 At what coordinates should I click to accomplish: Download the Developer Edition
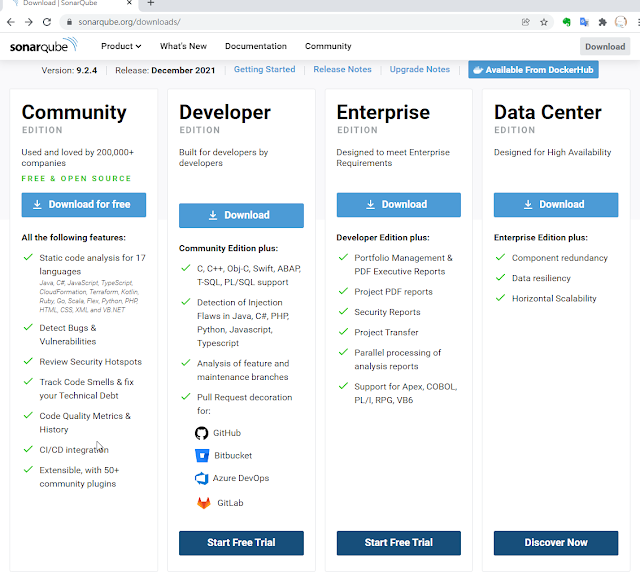click(241, 215)
